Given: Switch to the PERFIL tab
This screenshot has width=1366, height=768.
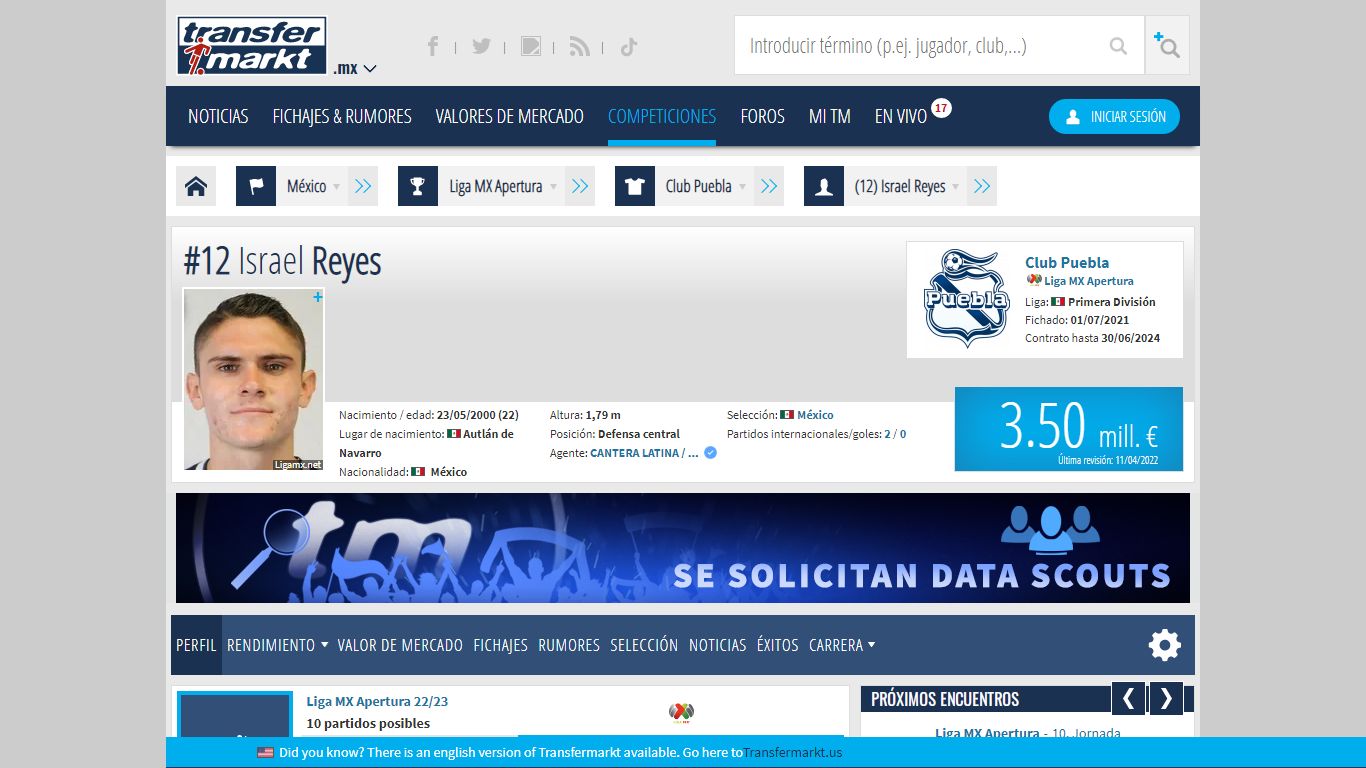Looking at the screenshot, I should 196,645.
